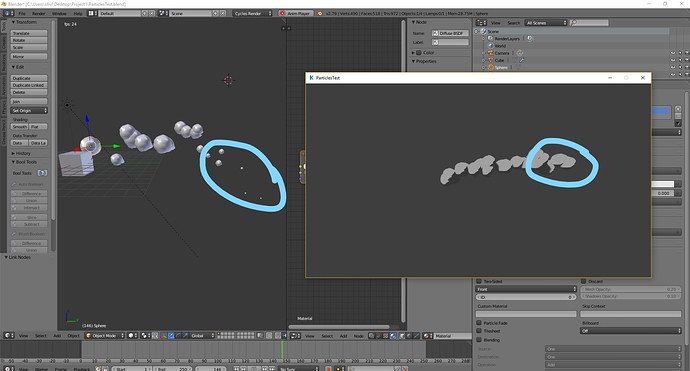Screen dimensions: 690x371
Task: Open the All Scenes outliner dropdown
Action: 546,22
